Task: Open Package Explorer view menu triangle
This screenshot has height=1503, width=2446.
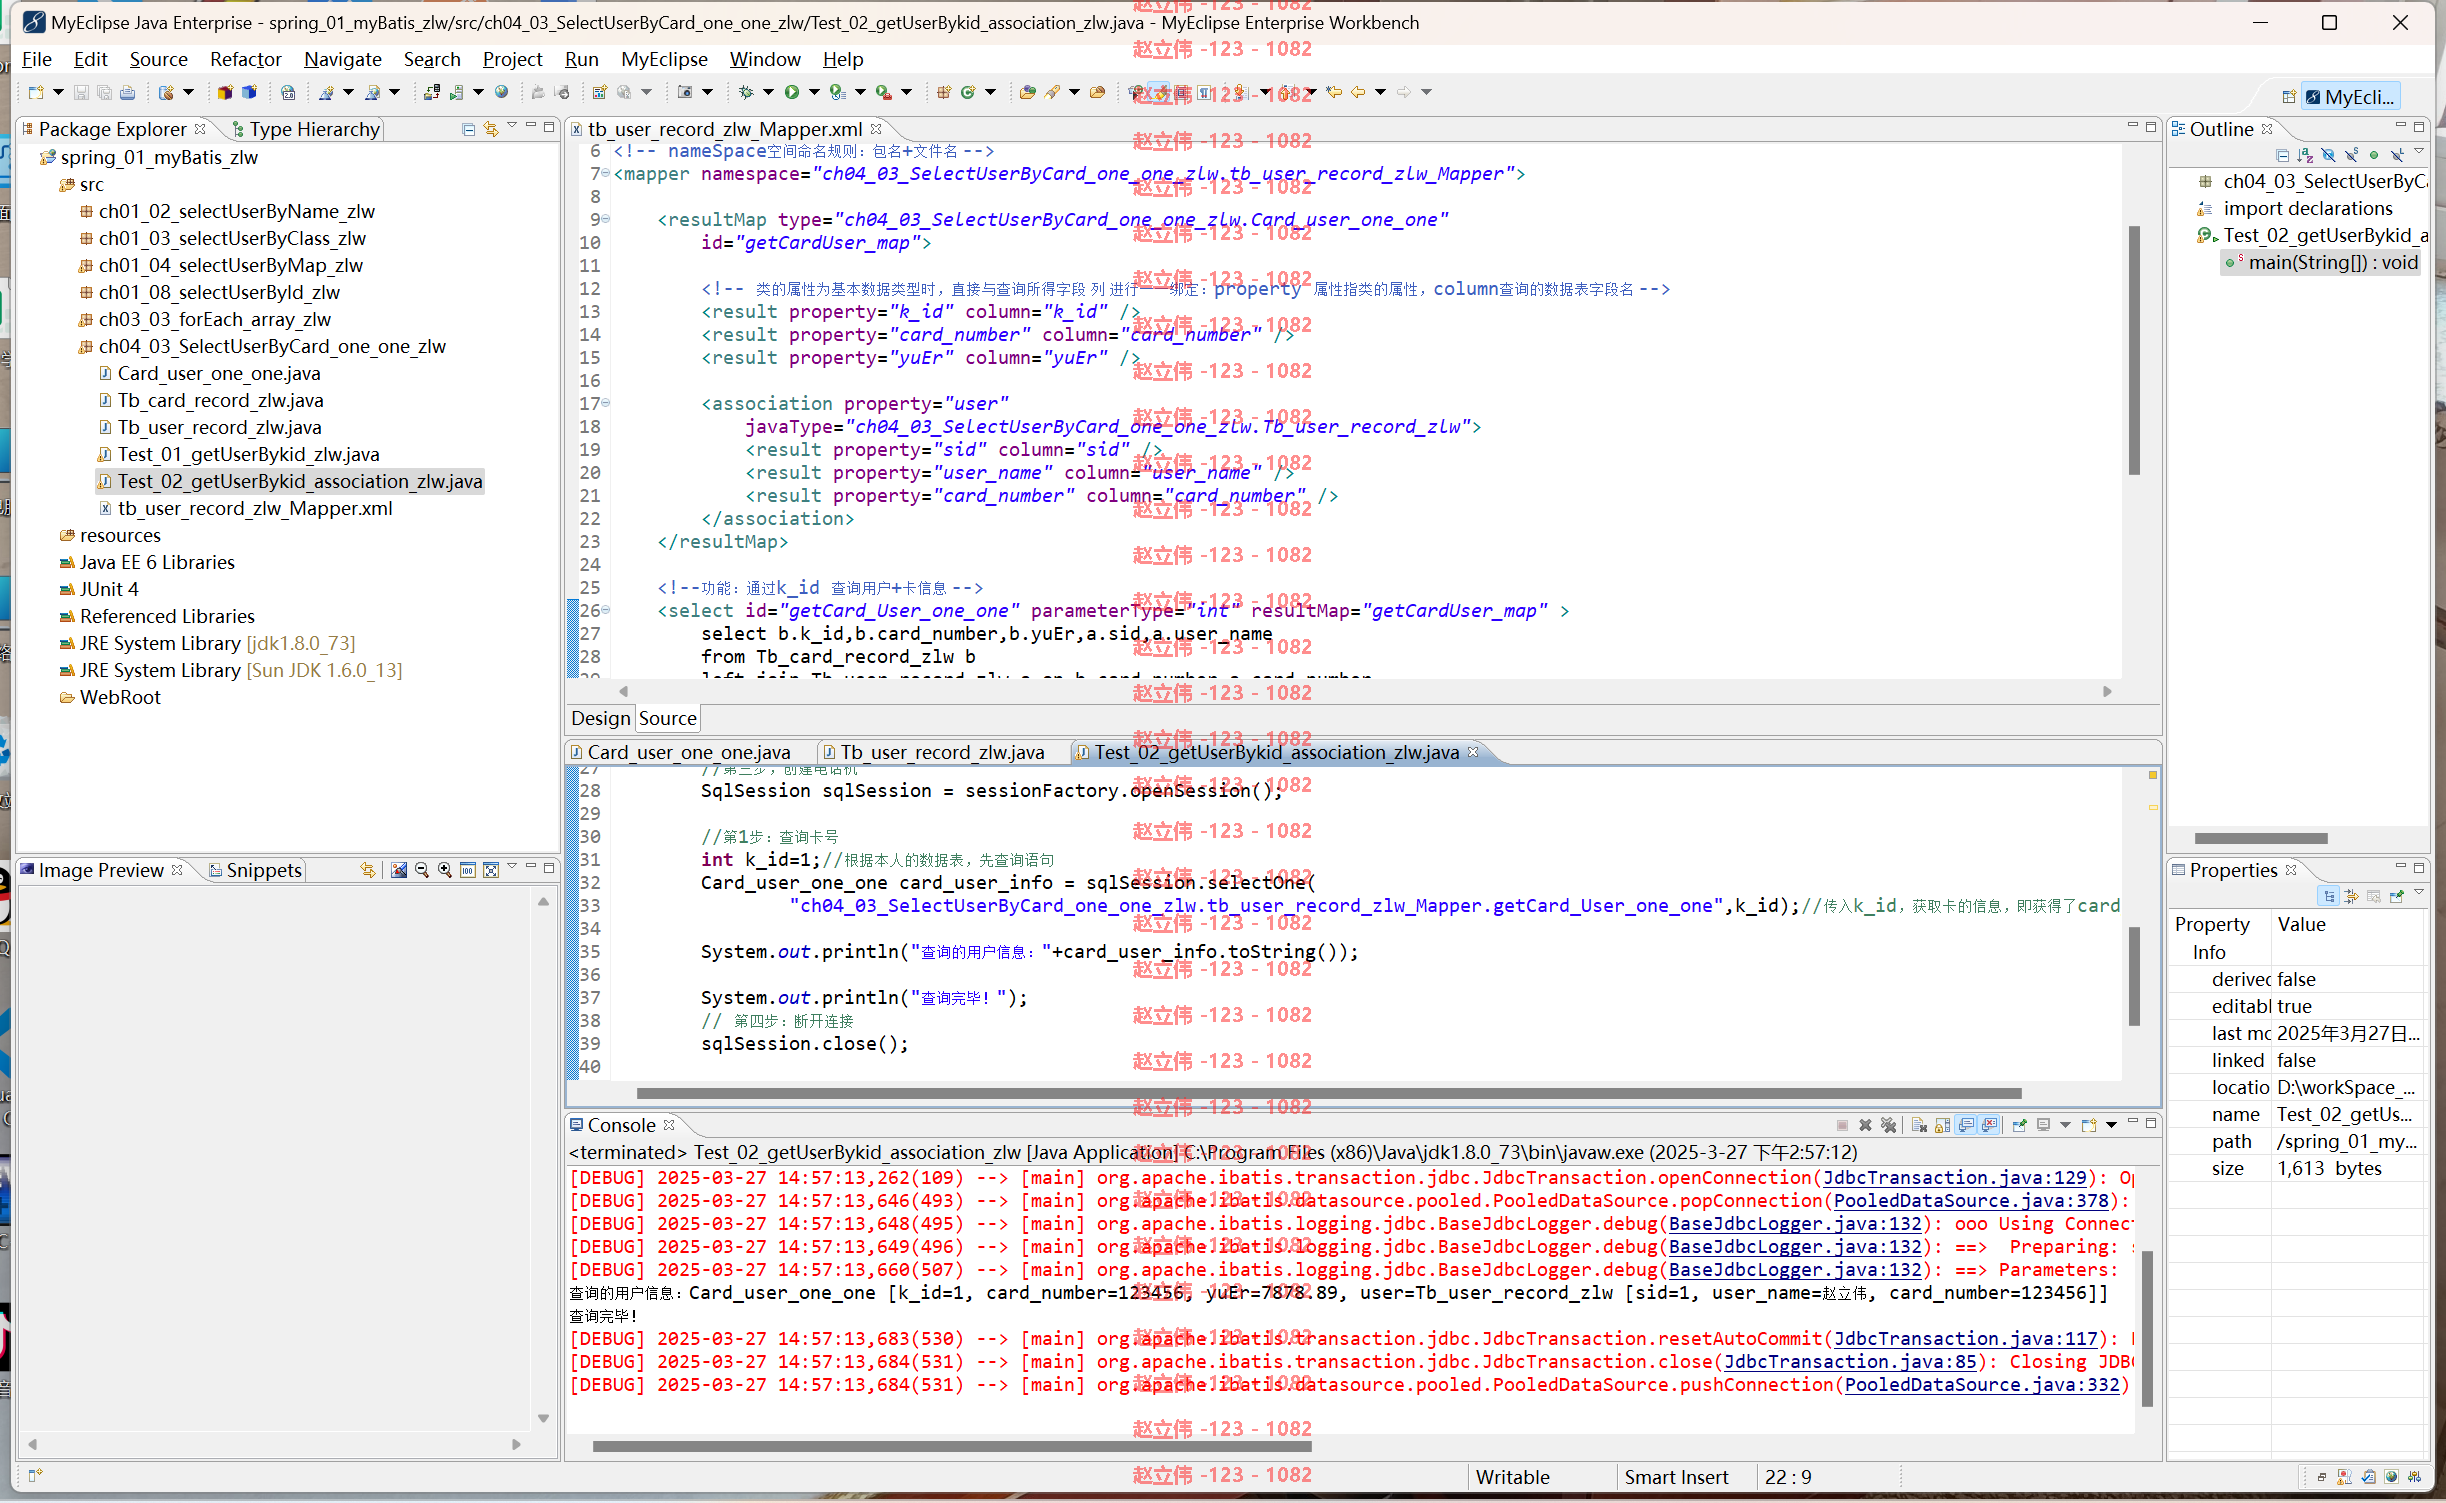Action: (512, 126)
